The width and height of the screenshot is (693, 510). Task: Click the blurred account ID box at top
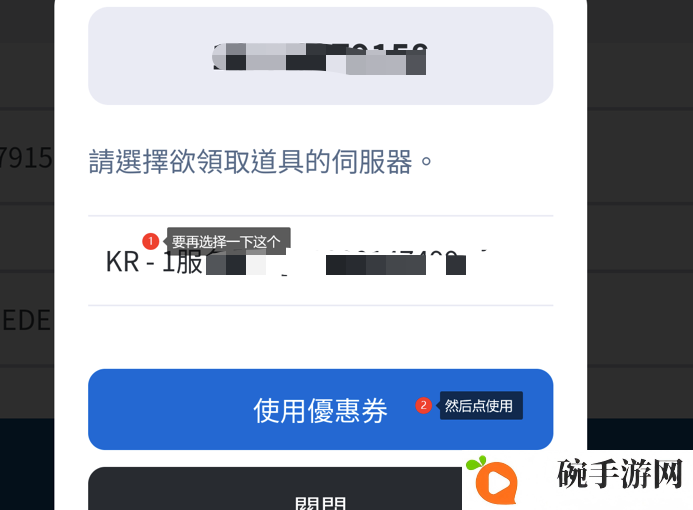pyautogui.click(x=320, y=56)
